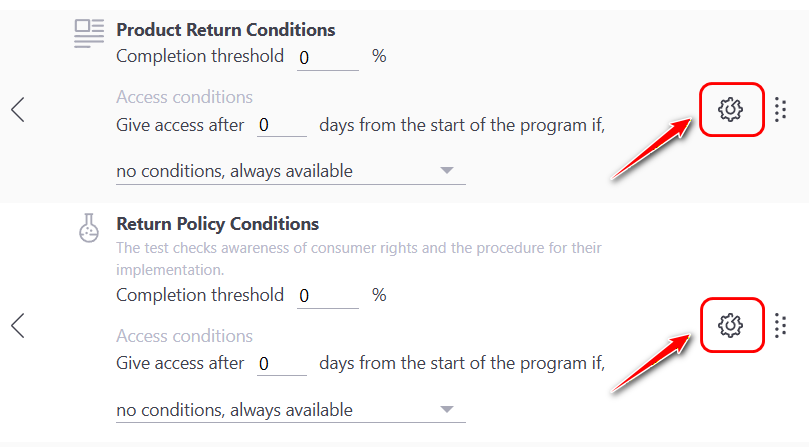Click the document icon of Product Return Conditions

pos(89,34)
